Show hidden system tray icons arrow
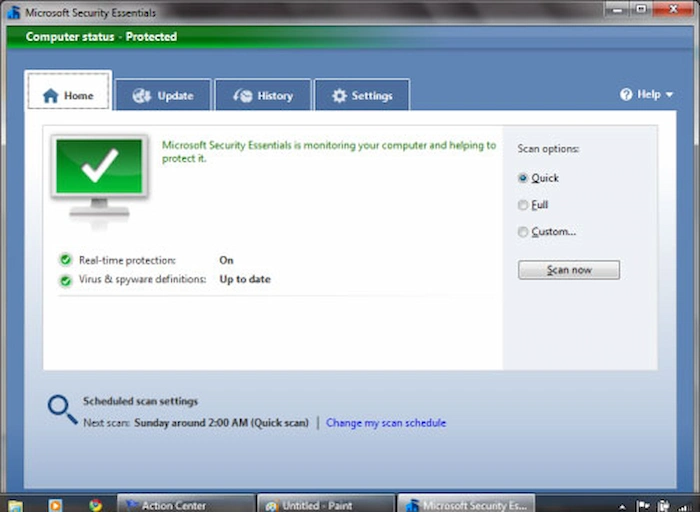 622,507
